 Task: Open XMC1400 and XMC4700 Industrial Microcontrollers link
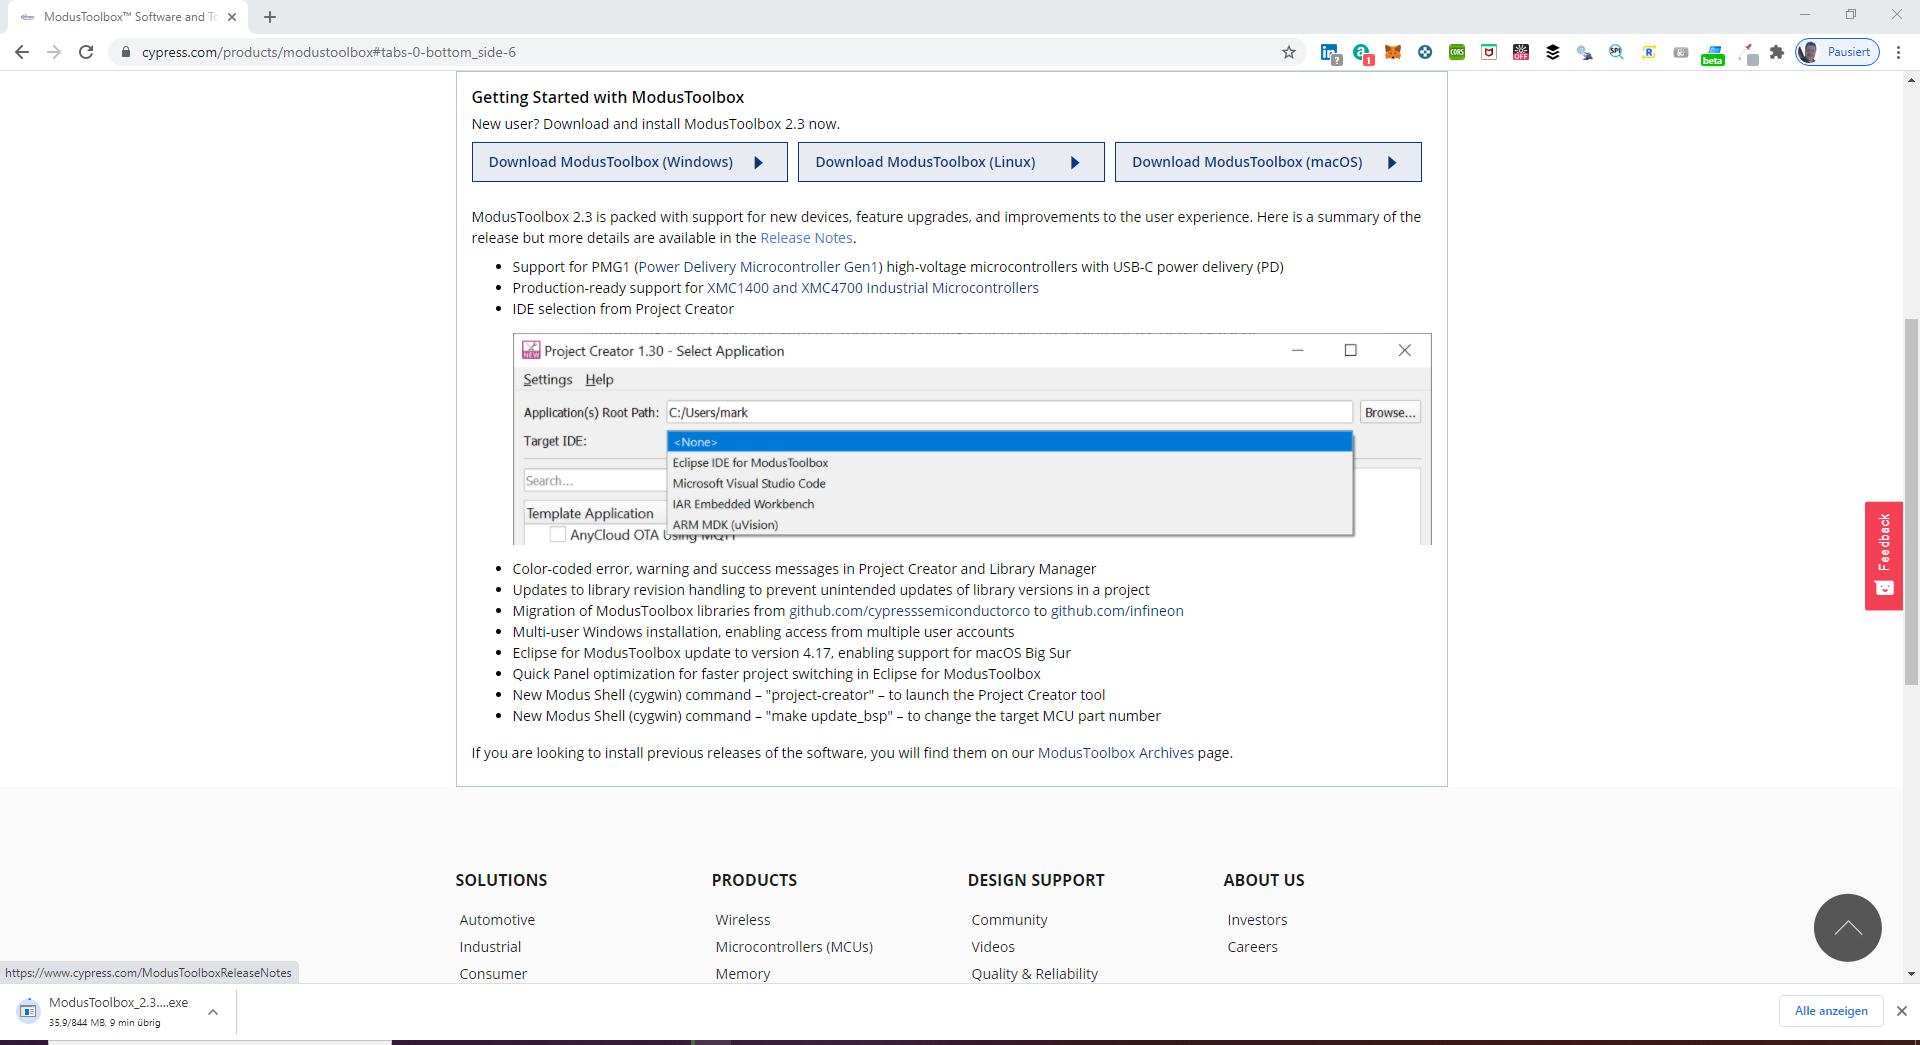pyautogui.click(x=873, y=288)
